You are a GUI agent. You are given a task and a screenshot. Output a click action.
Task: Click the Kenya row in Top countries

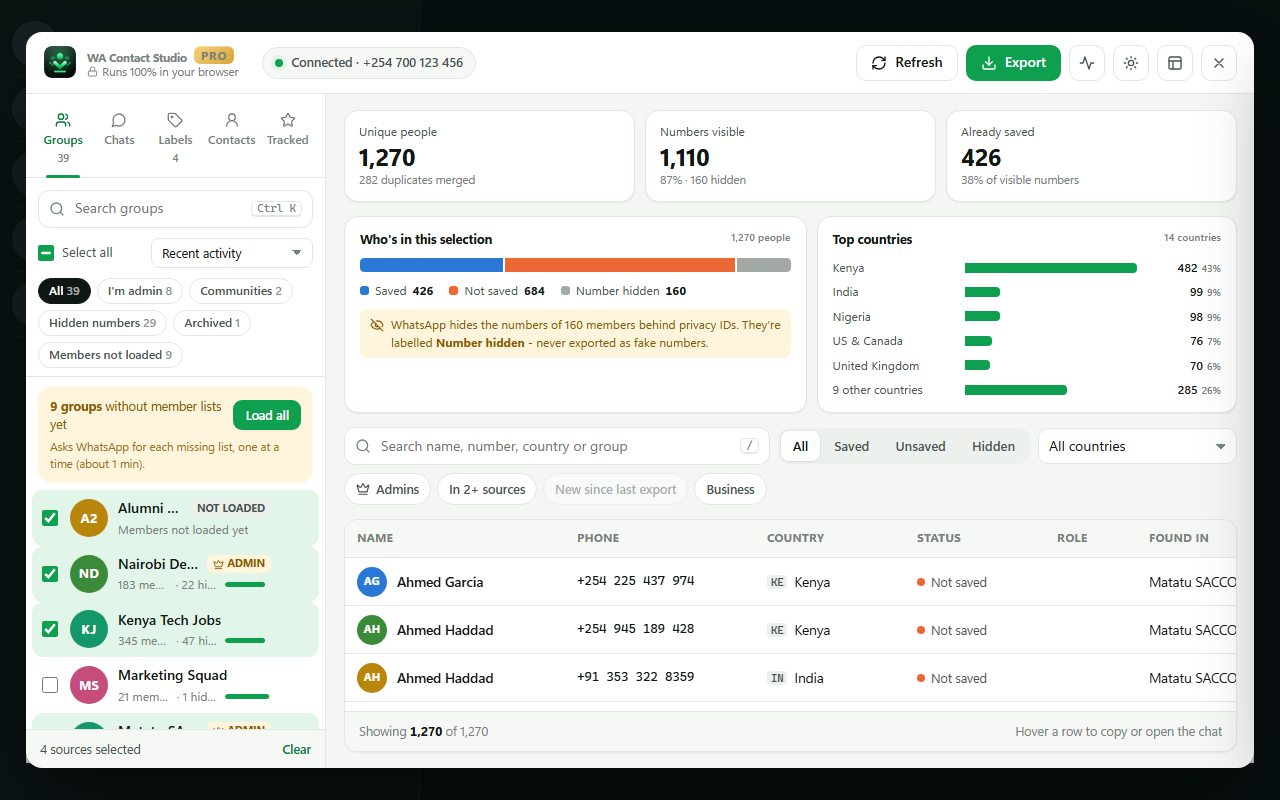(x=1027, y=268)
